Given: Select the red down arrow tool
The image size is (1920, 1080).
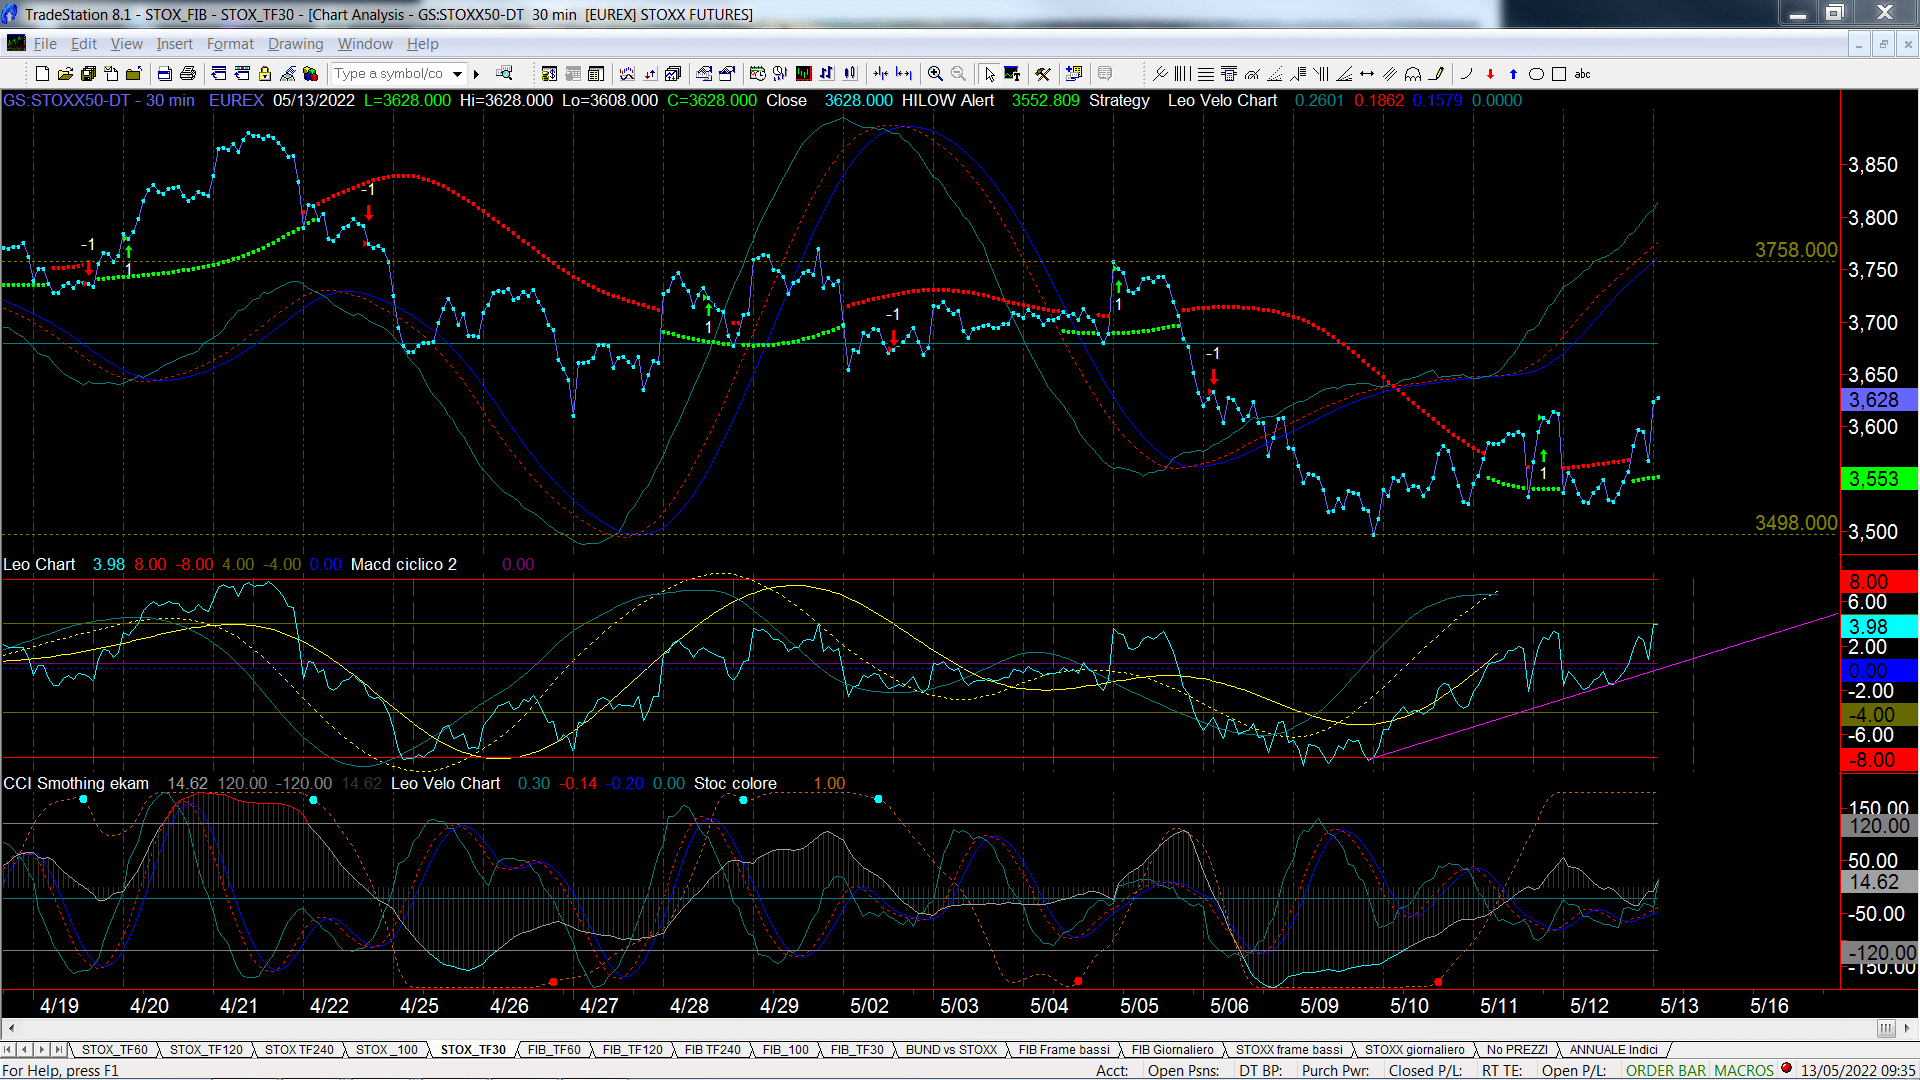Looking at the screenshot, I should tap(1490, 74).
